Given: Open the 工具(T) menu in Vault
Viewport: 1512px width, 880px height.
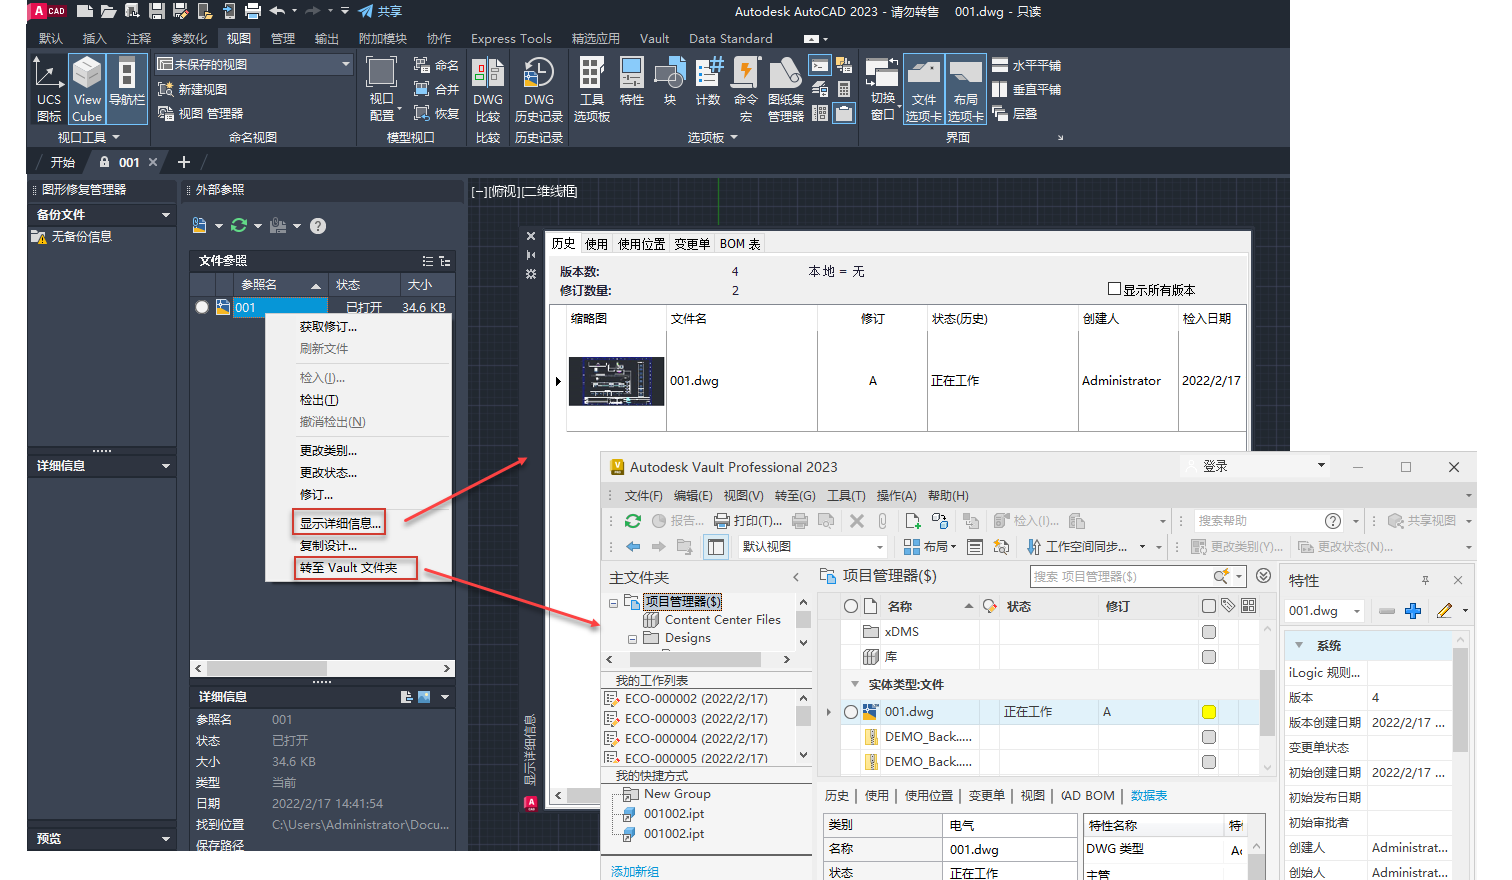Looking at the screenshot, I should (x=846, y=496).
